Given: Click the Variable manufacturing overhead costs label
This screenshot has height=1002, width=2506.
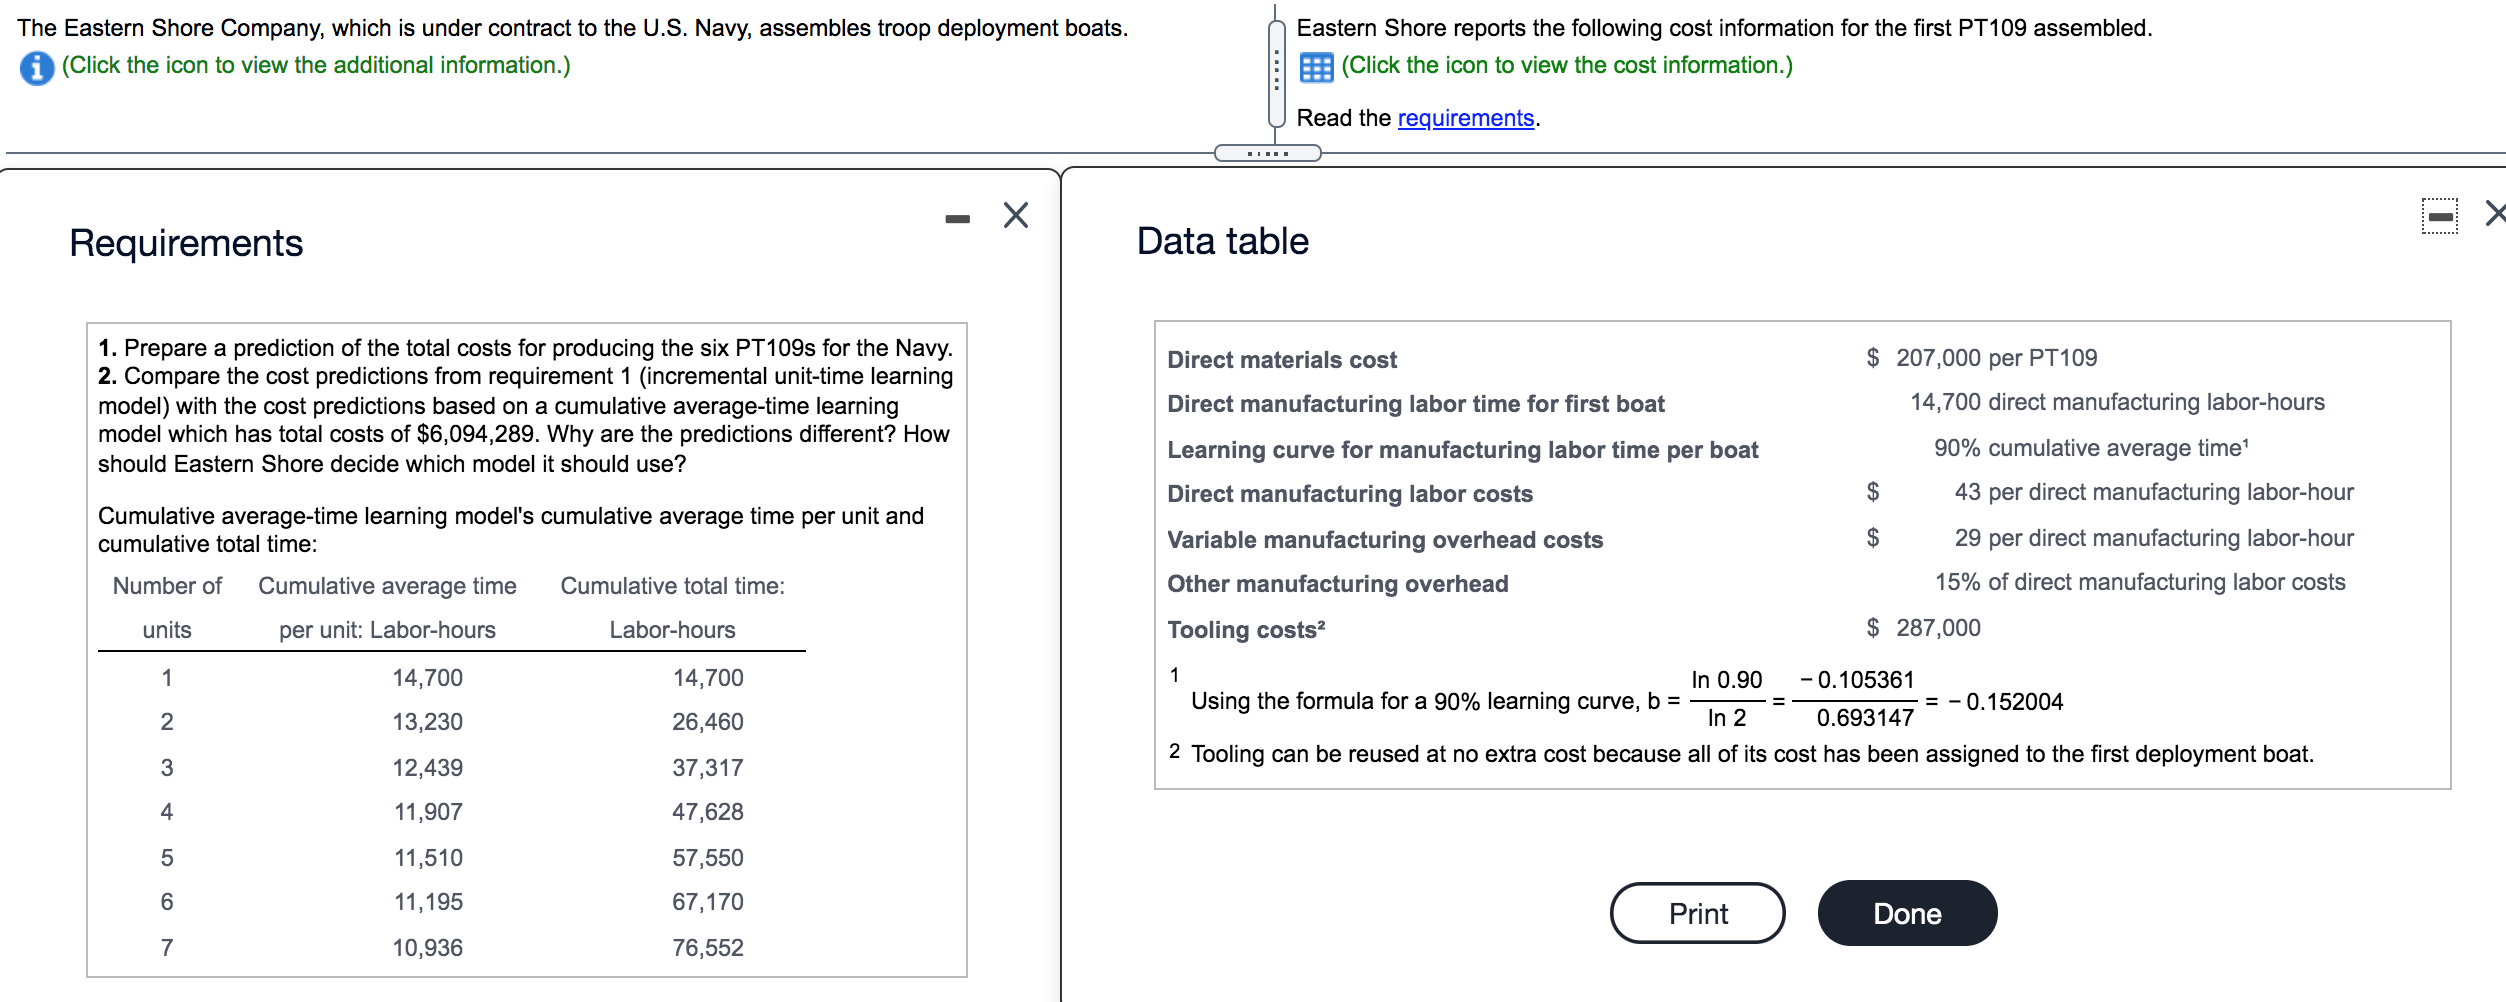Looking at the screenshot, I should (x=1385, y=540).
